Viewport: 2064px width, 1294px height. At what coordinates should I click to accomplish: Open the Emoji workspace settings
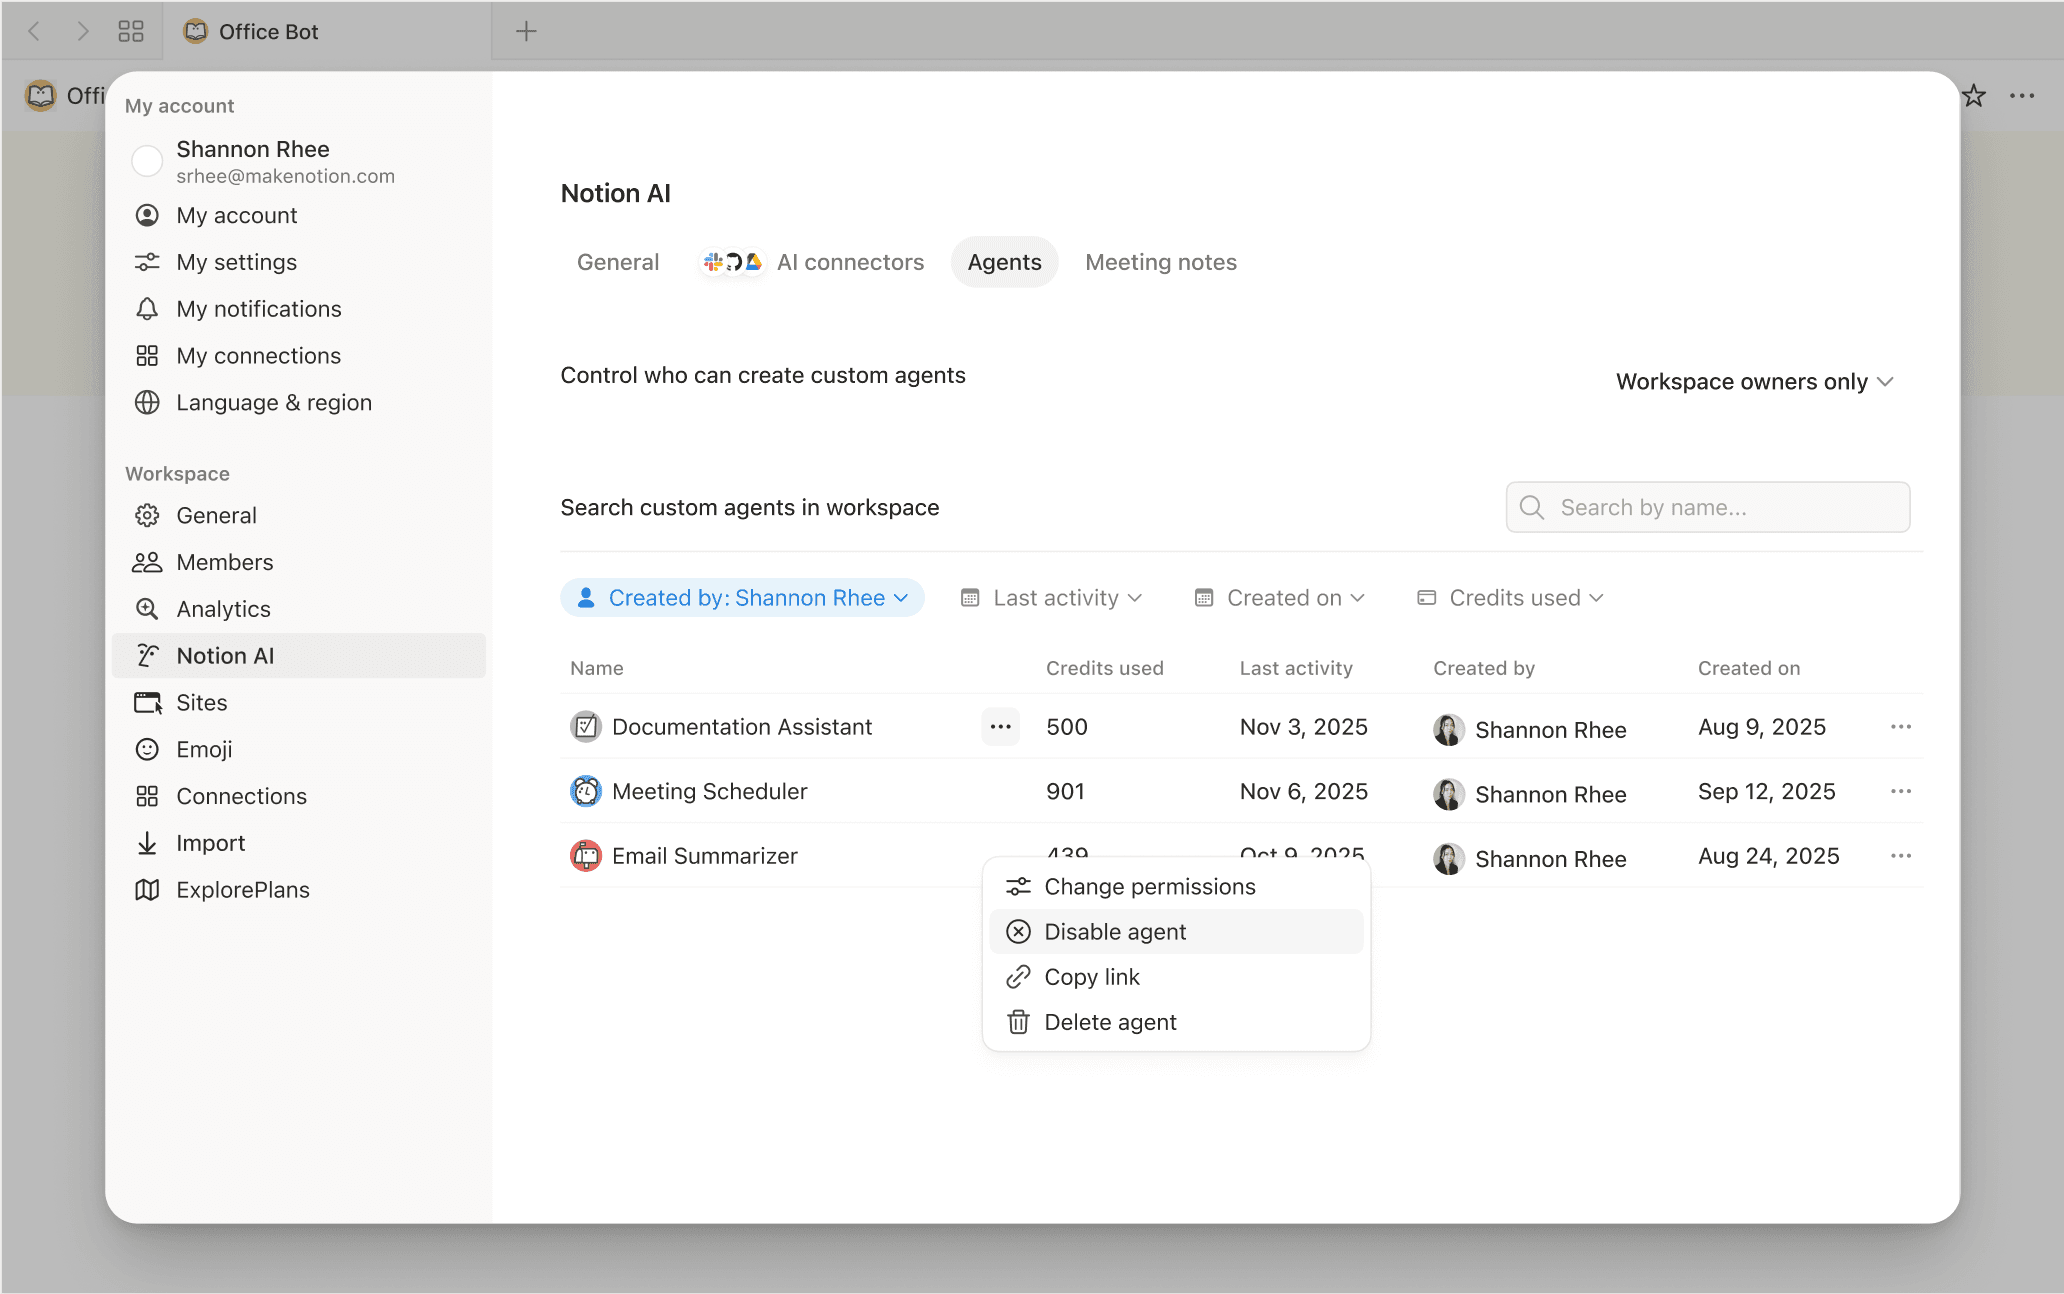pos(204,748)
